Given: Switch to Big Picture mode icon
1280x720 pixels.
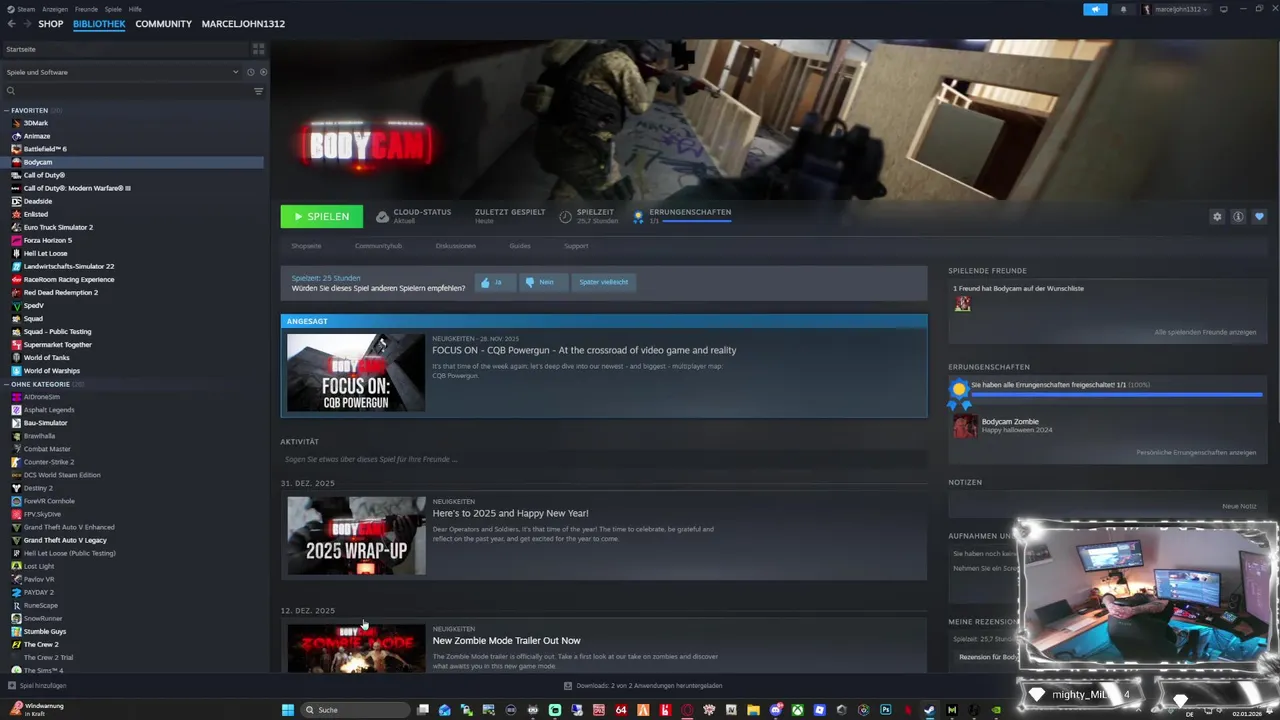Looking at the screenshot, I should [x=1223, y=9].
